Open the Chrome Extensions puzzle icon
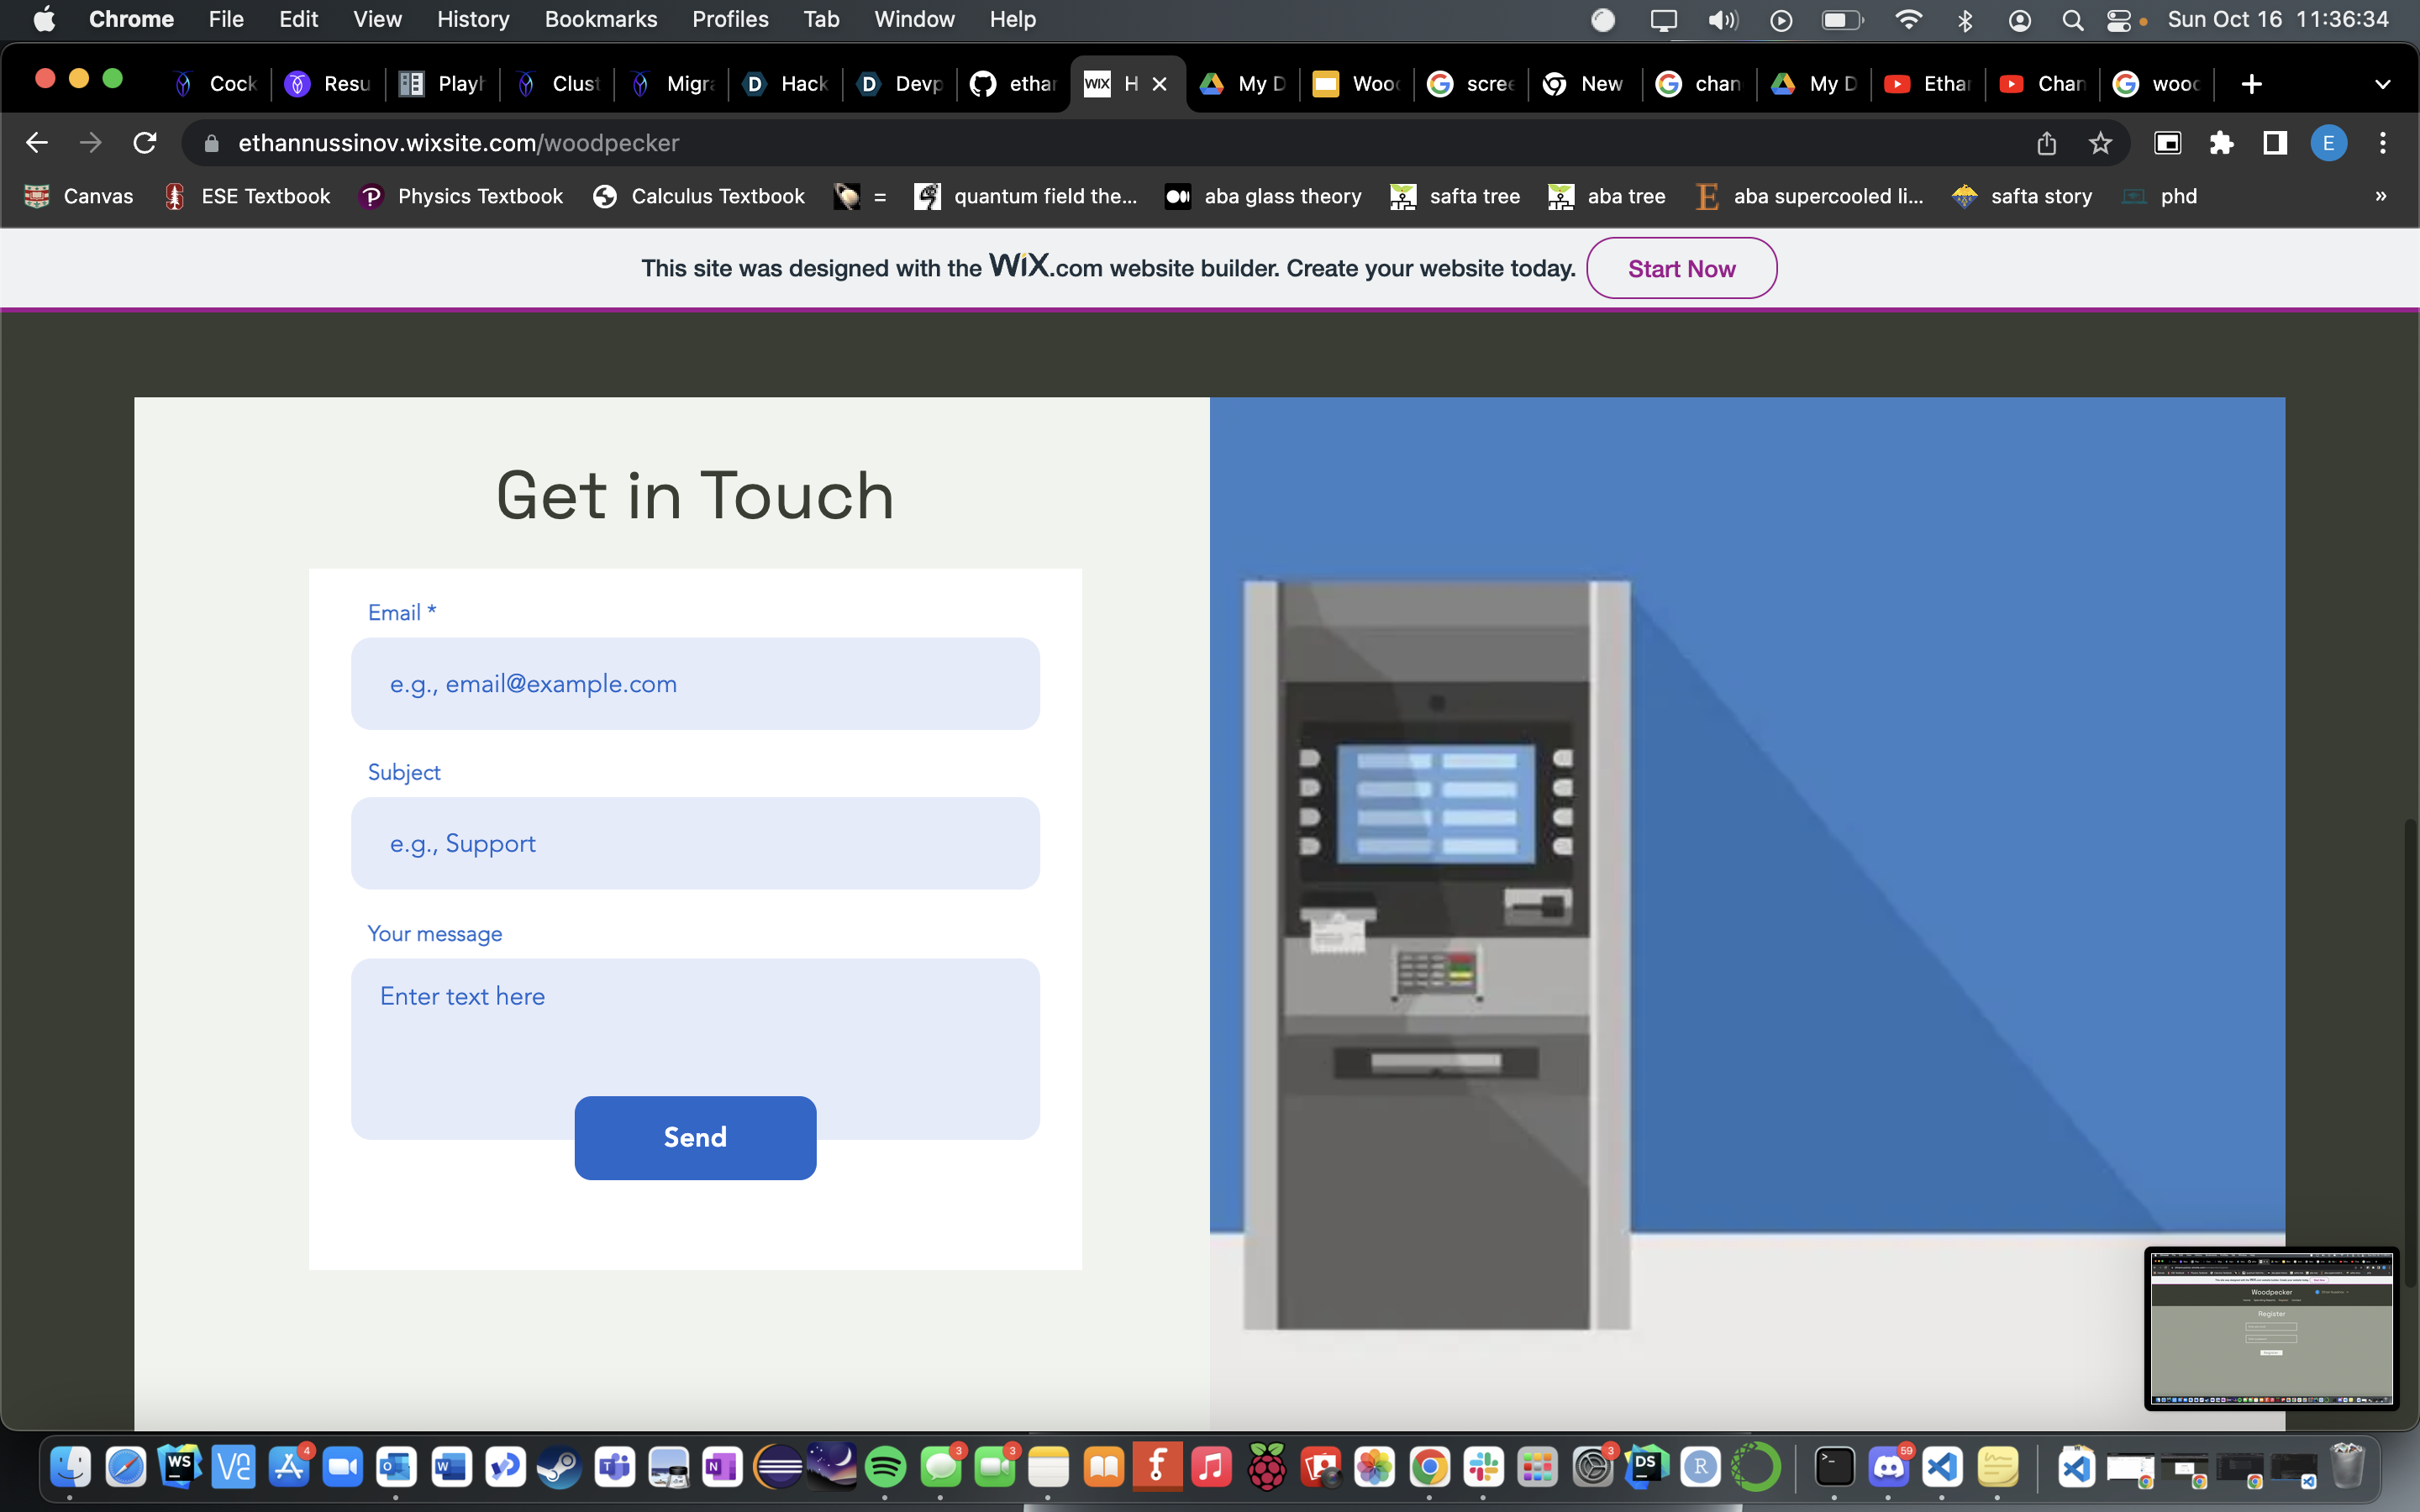 (x=2221, y=143)
